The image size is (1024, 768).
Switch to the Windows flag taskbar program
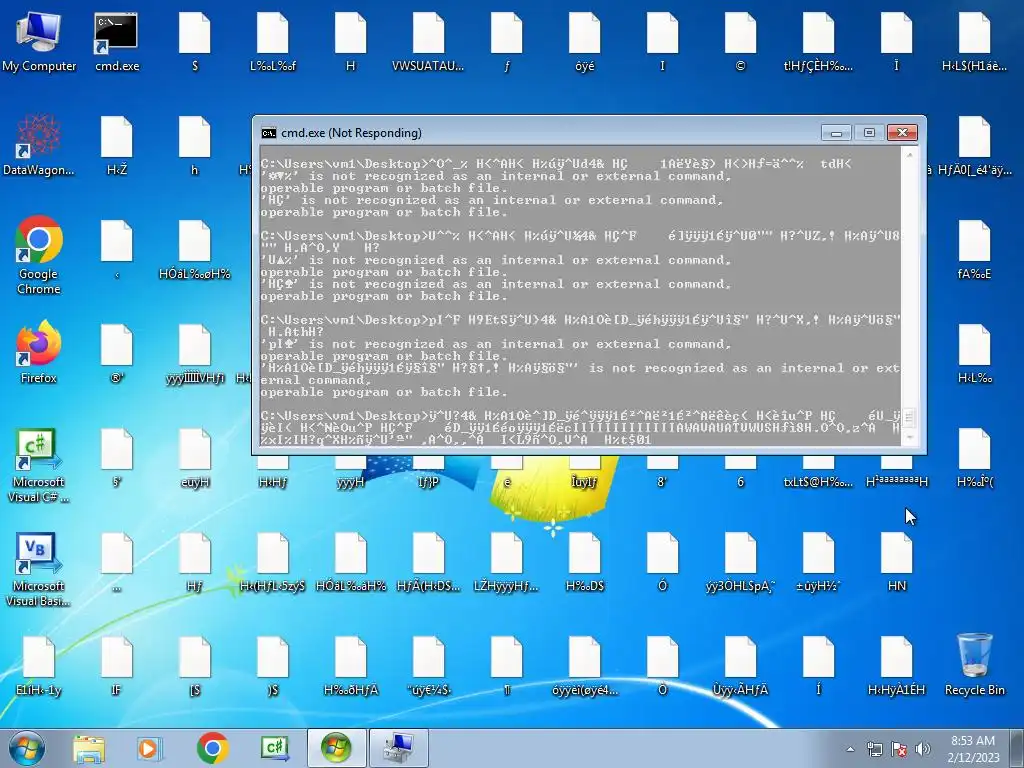click(336, 748)
